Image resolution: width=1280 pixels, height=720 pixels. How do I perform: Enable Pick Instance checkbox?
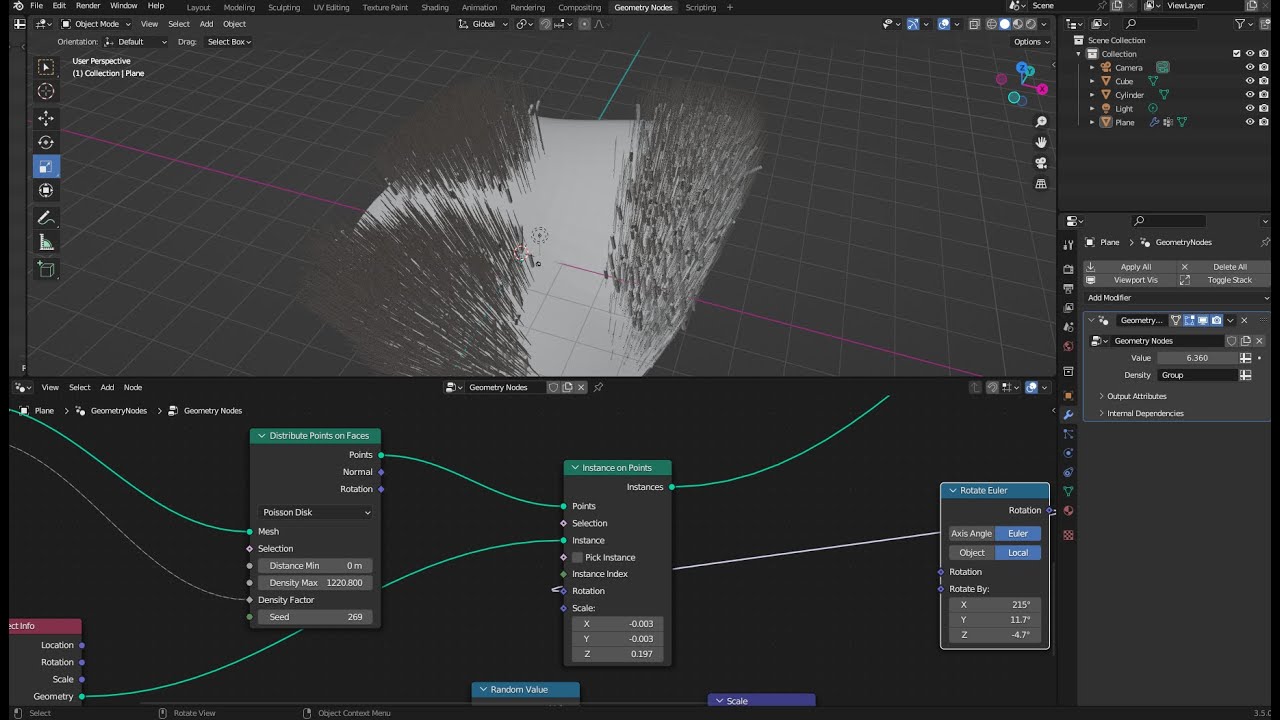pyautogui.click(x=577, y=557)
